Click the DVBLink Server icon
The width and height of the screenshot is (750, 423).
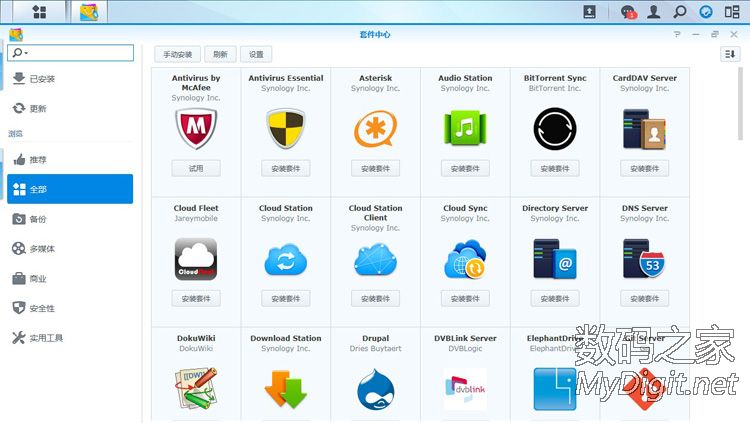point(465,389)
